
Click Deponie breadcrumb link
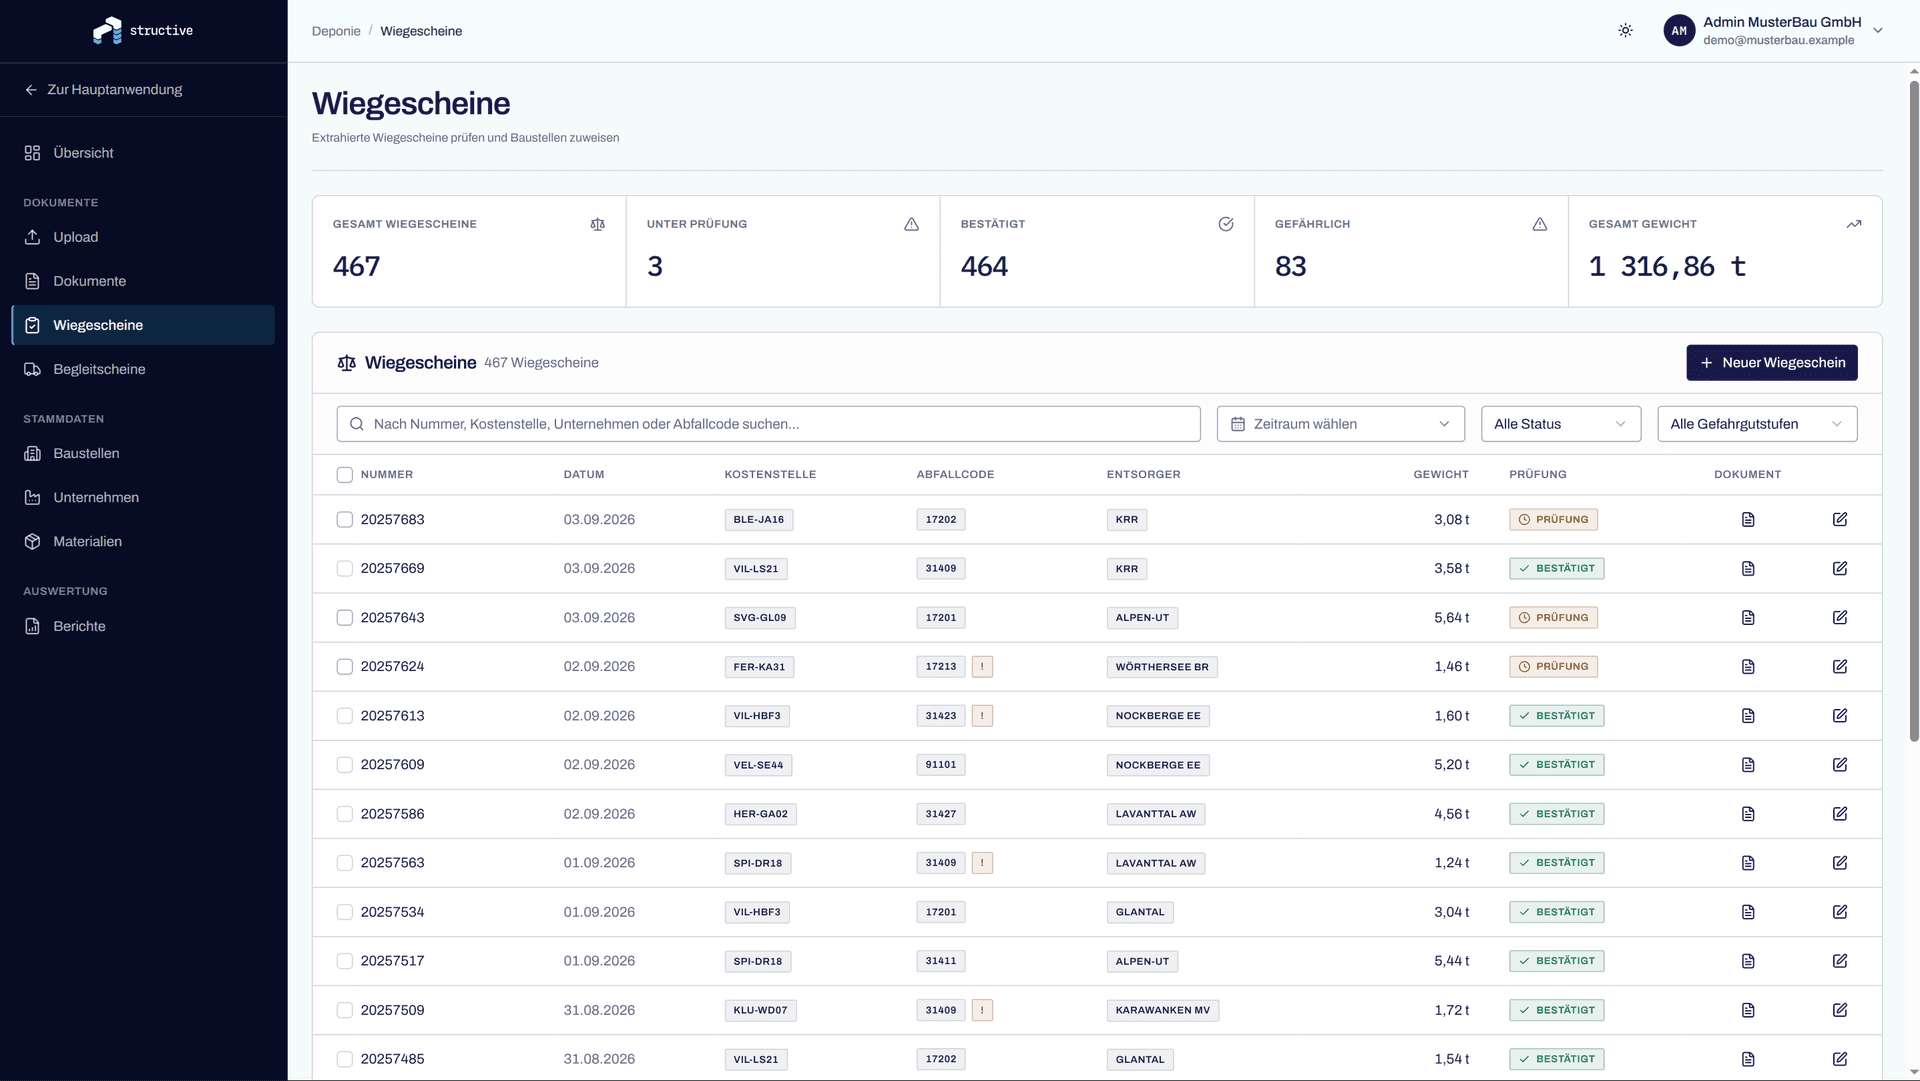[336, 31]
